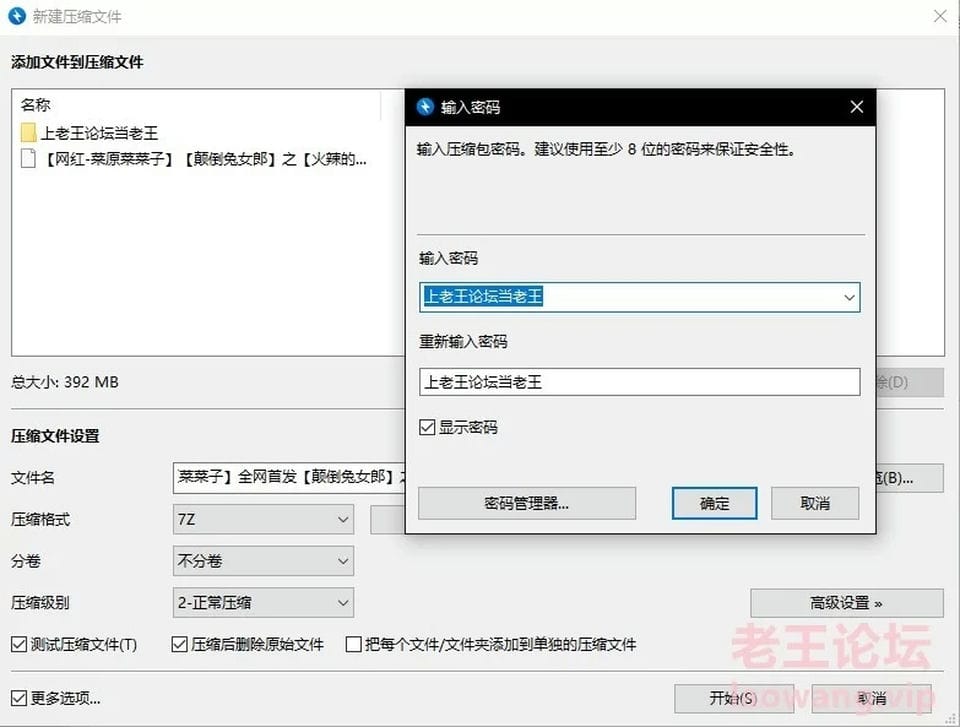Toggle the 显示密码 checkbox
The image size is (960, 727).
(x=427, y=427)
